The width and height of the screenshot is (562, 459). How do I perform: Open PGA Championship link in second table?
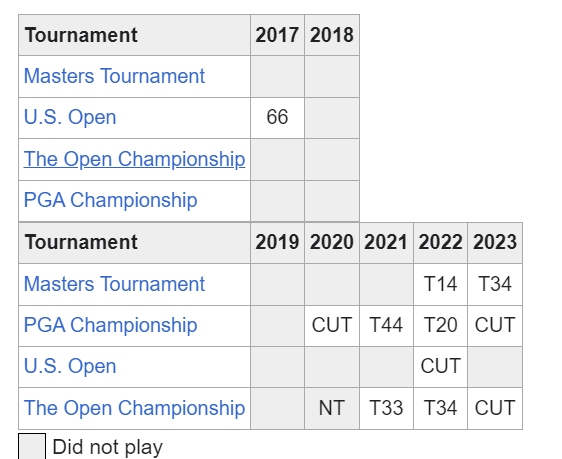(x=110, y=325)
